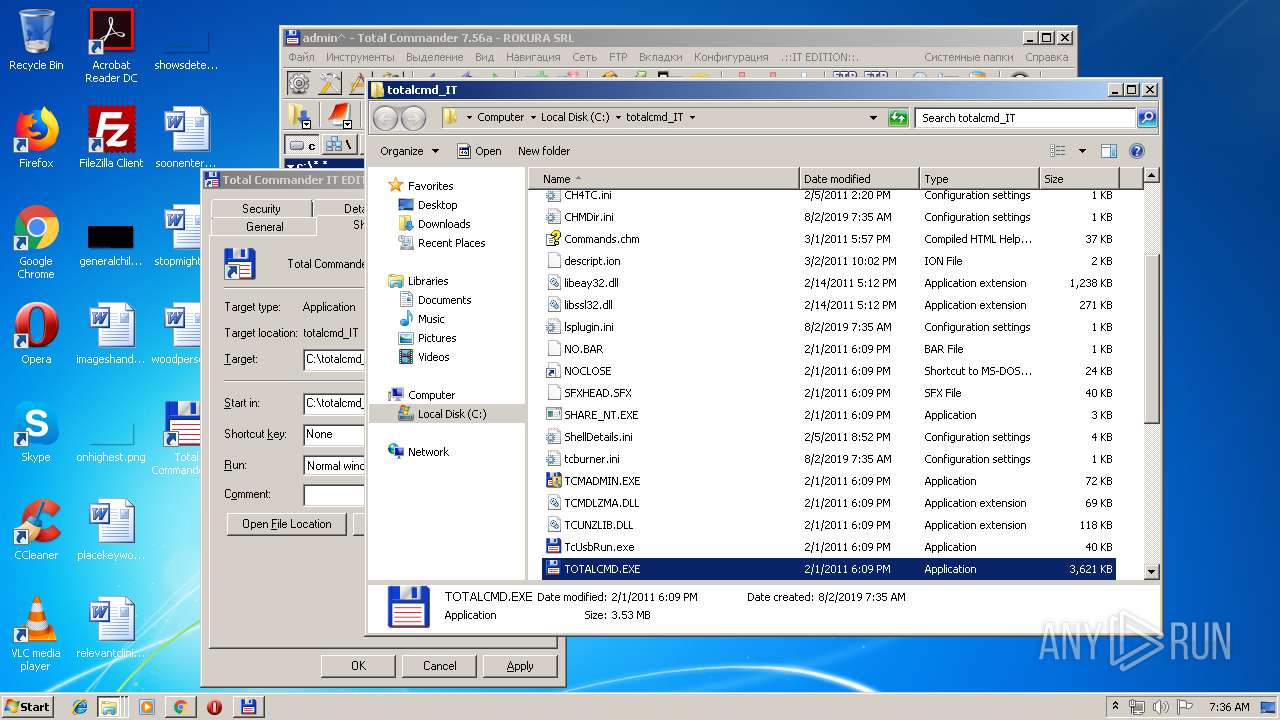The width and height of the screenshot is (1280, 720).
Task: Sort by the Date modified column header
Action: point(859,179)
